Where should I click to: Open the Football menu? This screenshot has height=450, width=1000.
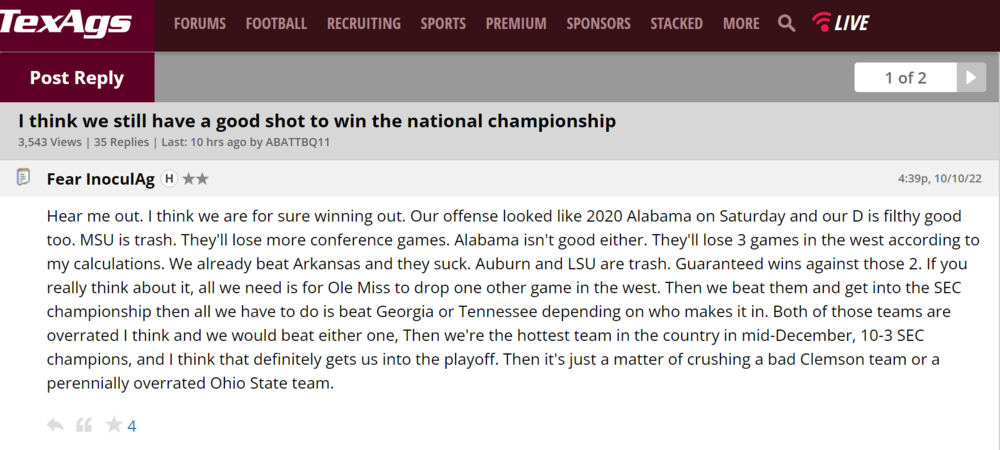(276, 23)
